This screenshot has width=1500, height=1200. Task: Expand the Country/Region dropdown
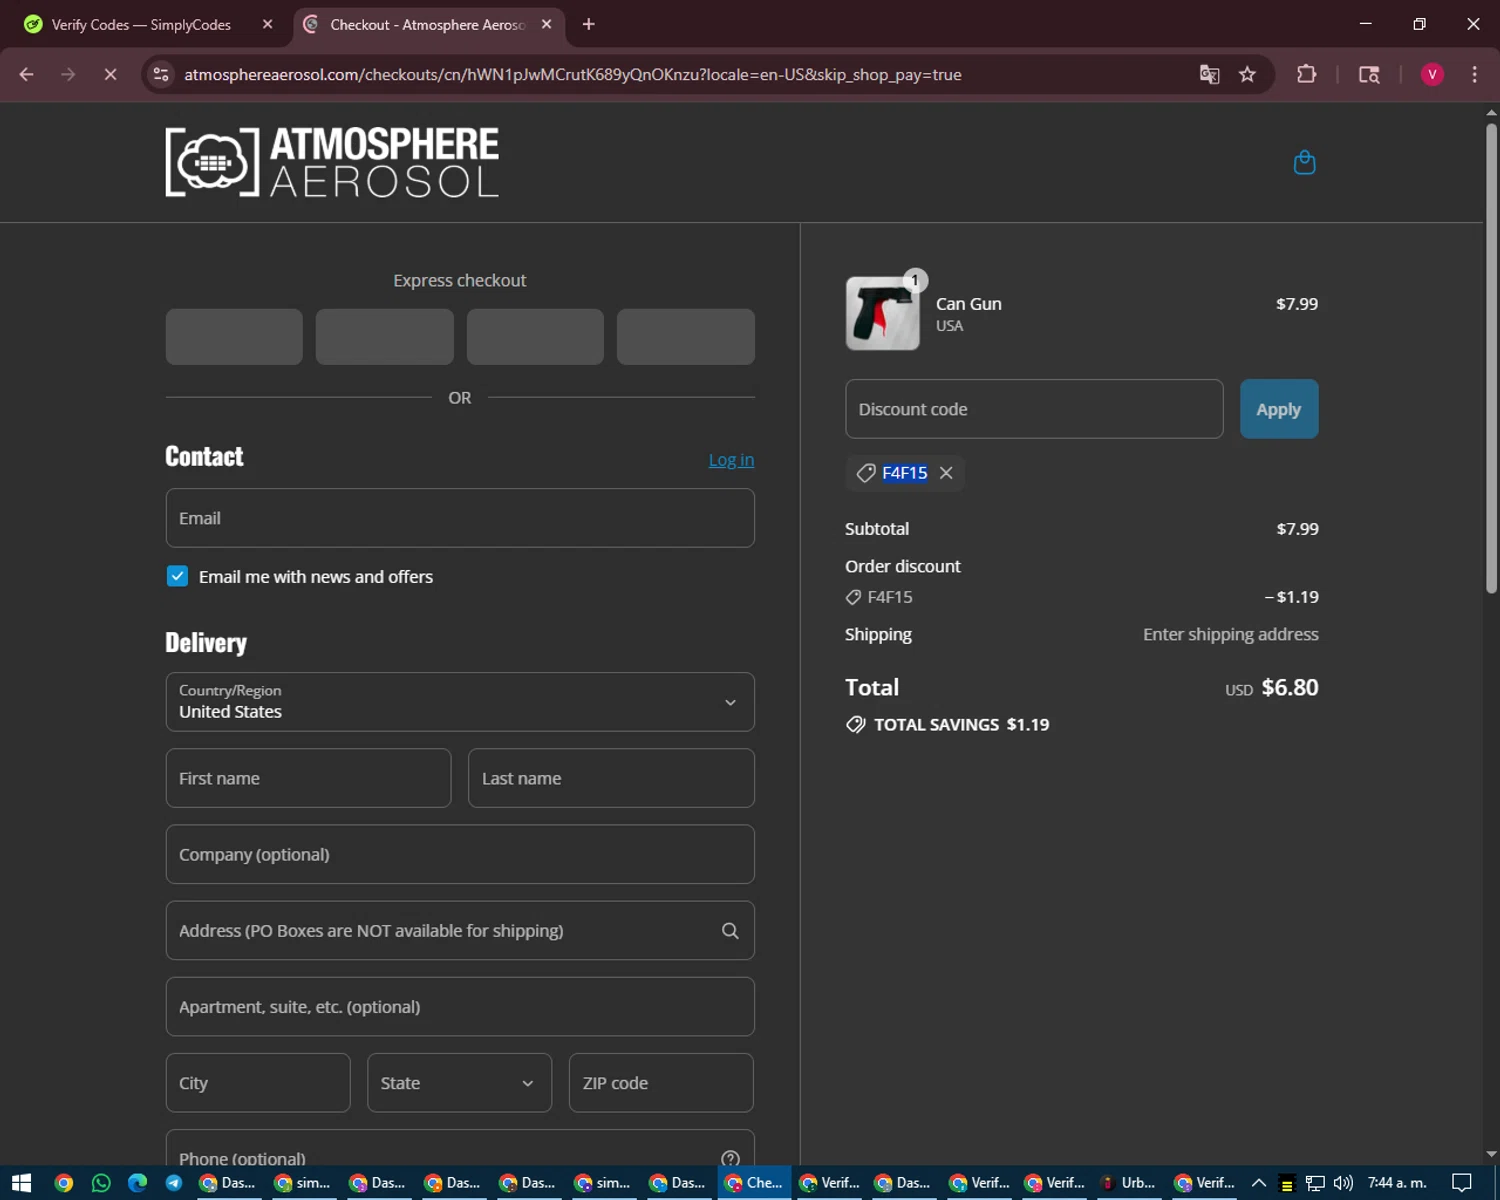(460, 702)
